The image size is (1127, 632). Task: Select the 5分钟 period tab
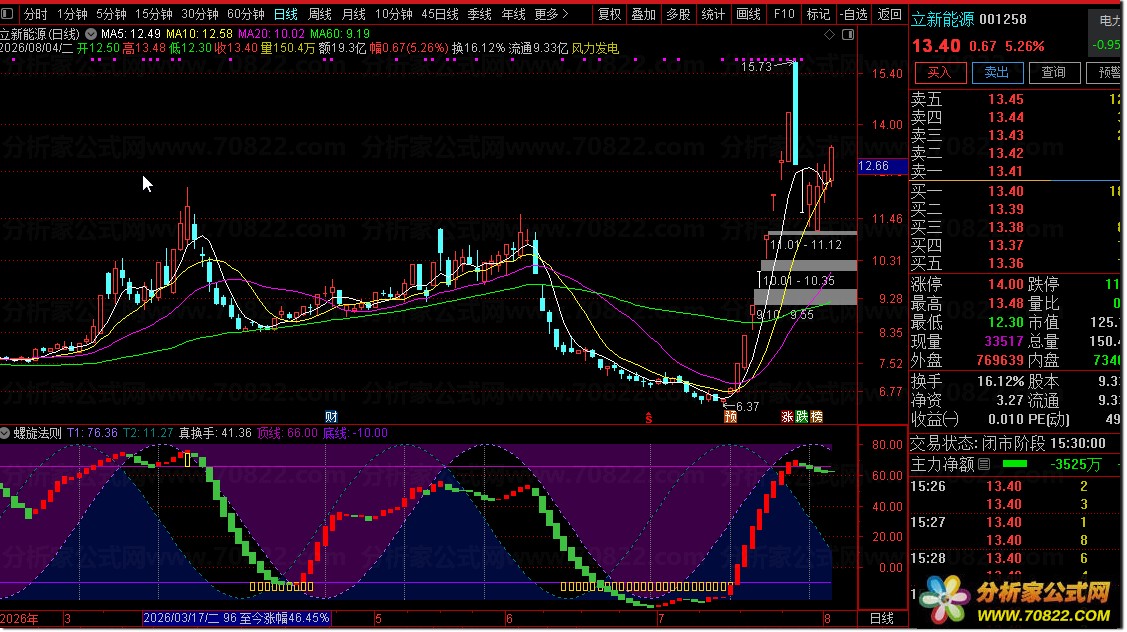[x=111, y=14]
